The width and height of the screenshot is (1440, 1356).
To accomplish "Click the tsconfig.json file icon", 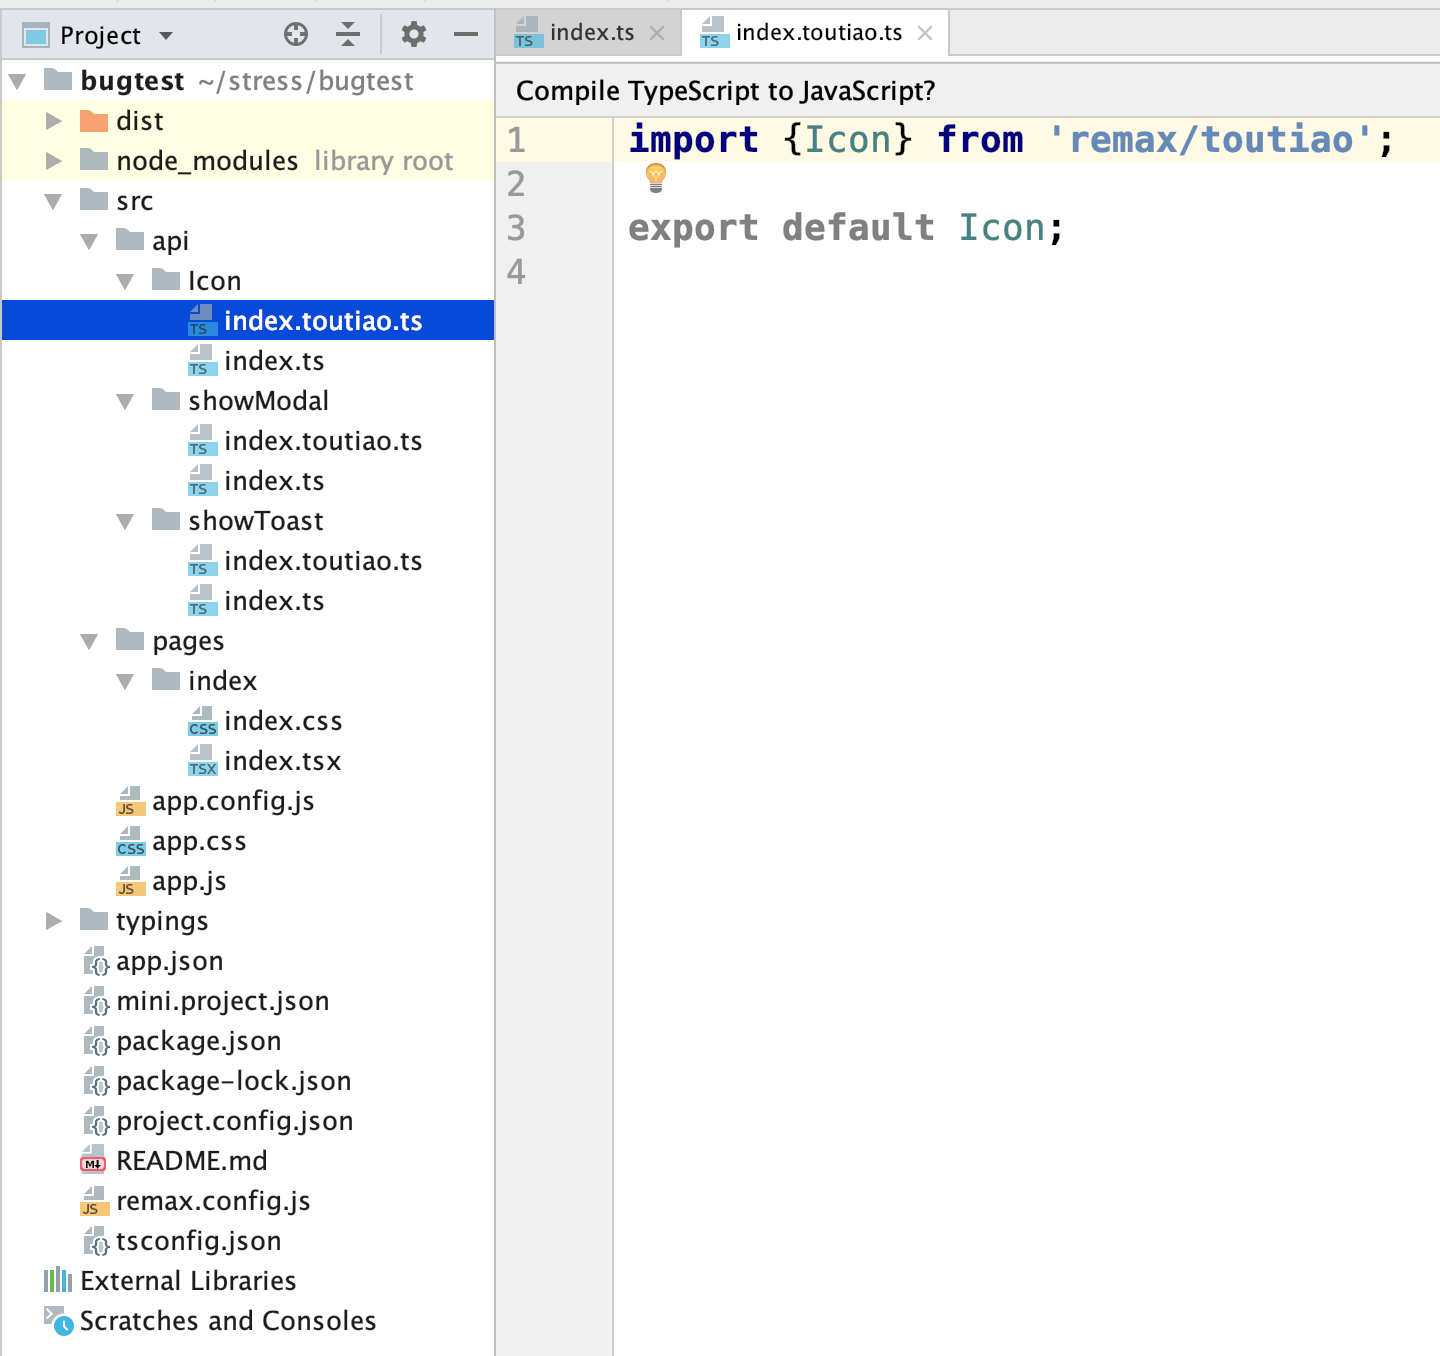I will pyautogui.click(x=95, y=1241).
